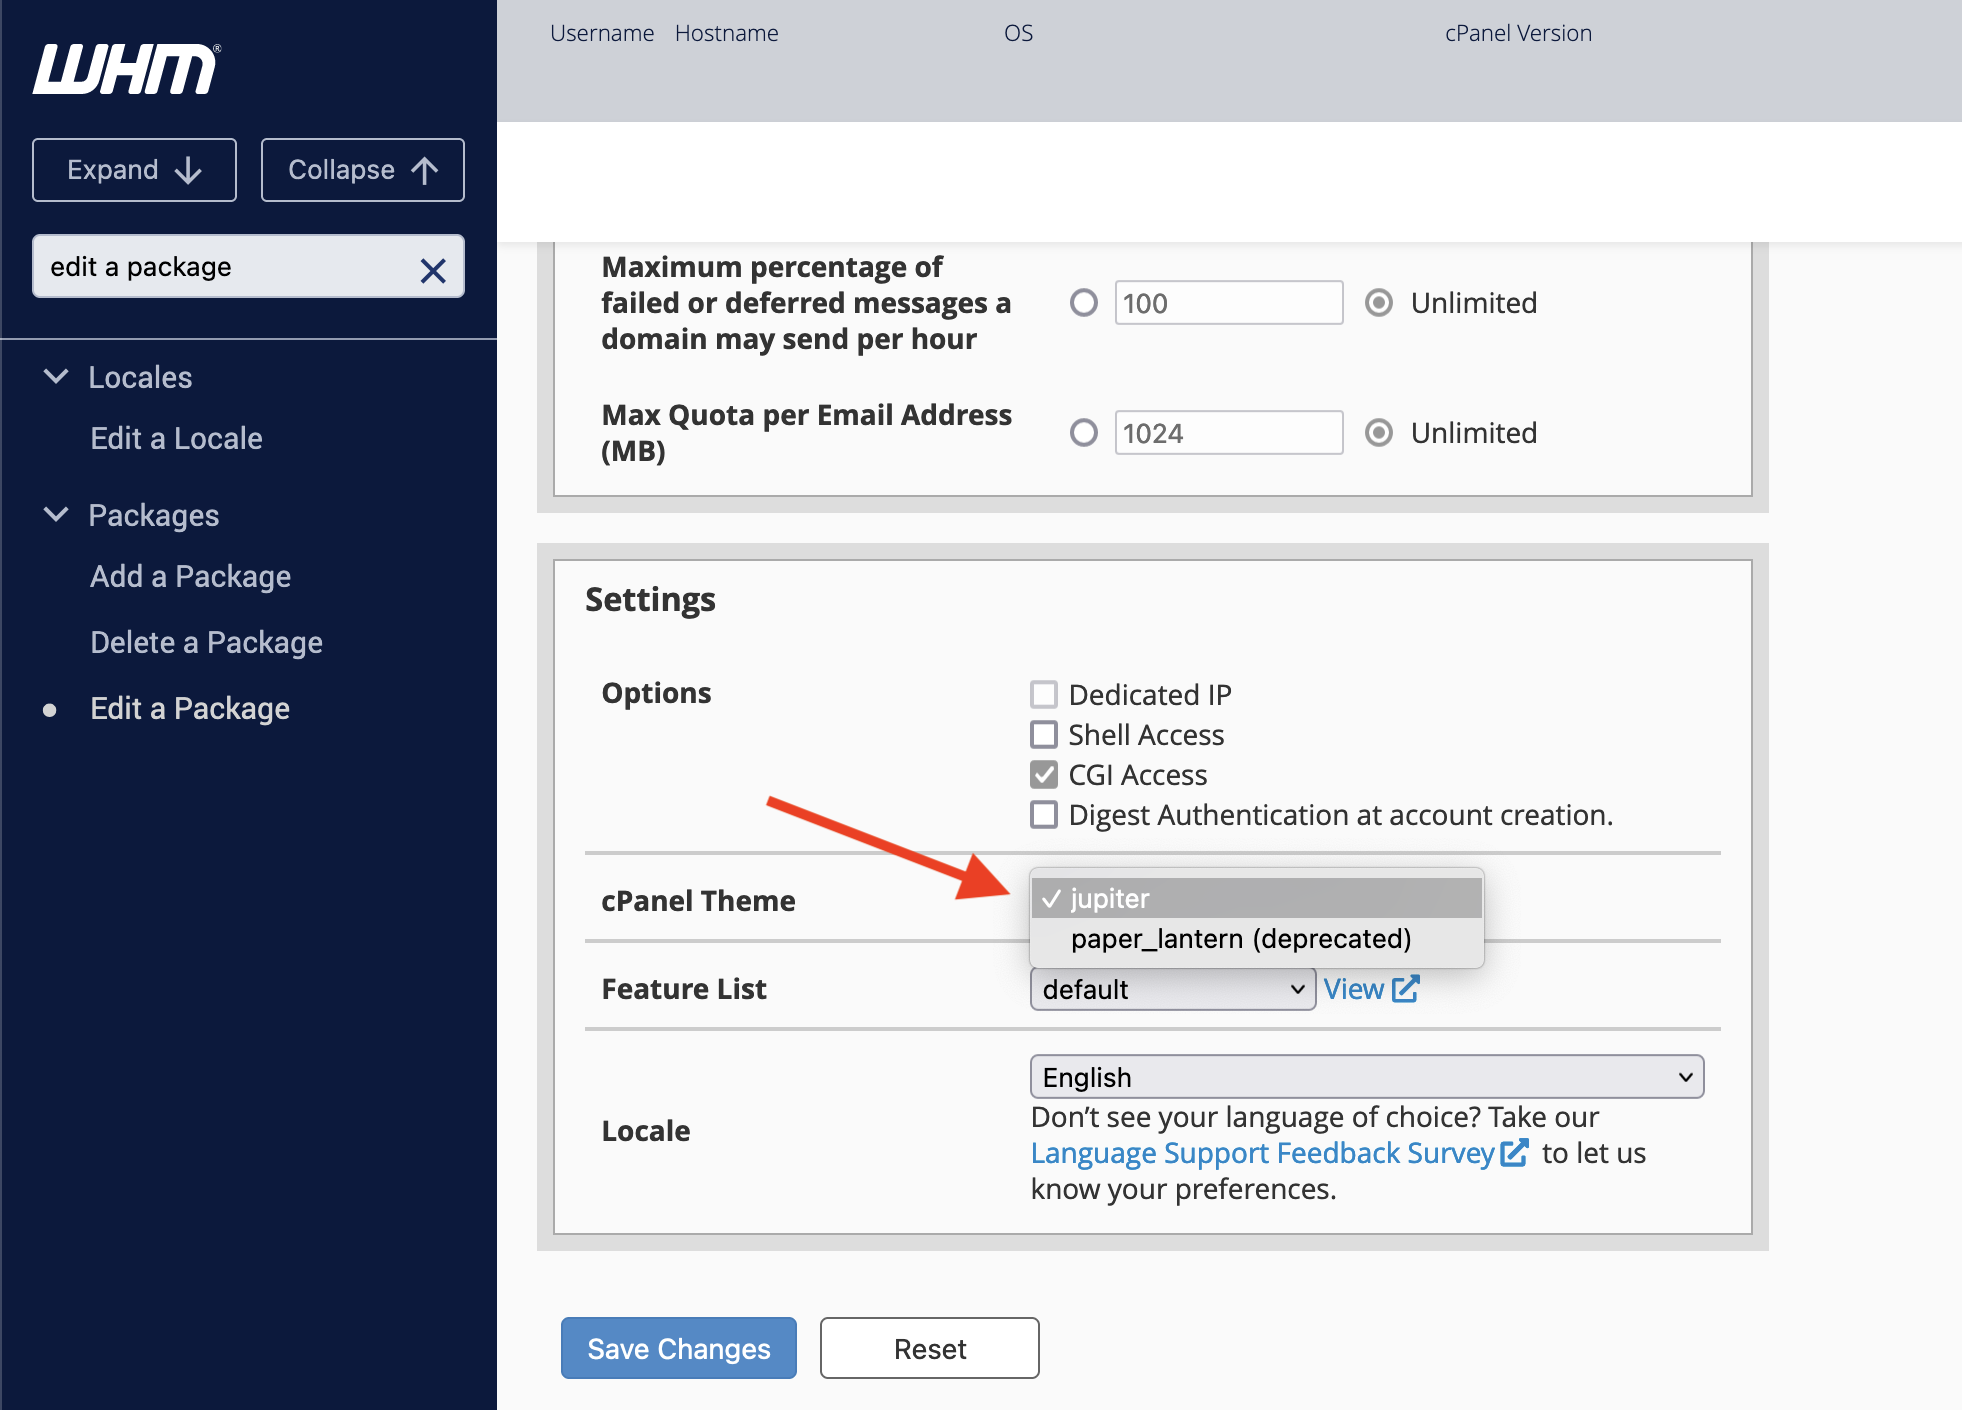This screenshot has width=1962, height=1410.
Task: Check the Shell Access option
Action: [1044, 735]
